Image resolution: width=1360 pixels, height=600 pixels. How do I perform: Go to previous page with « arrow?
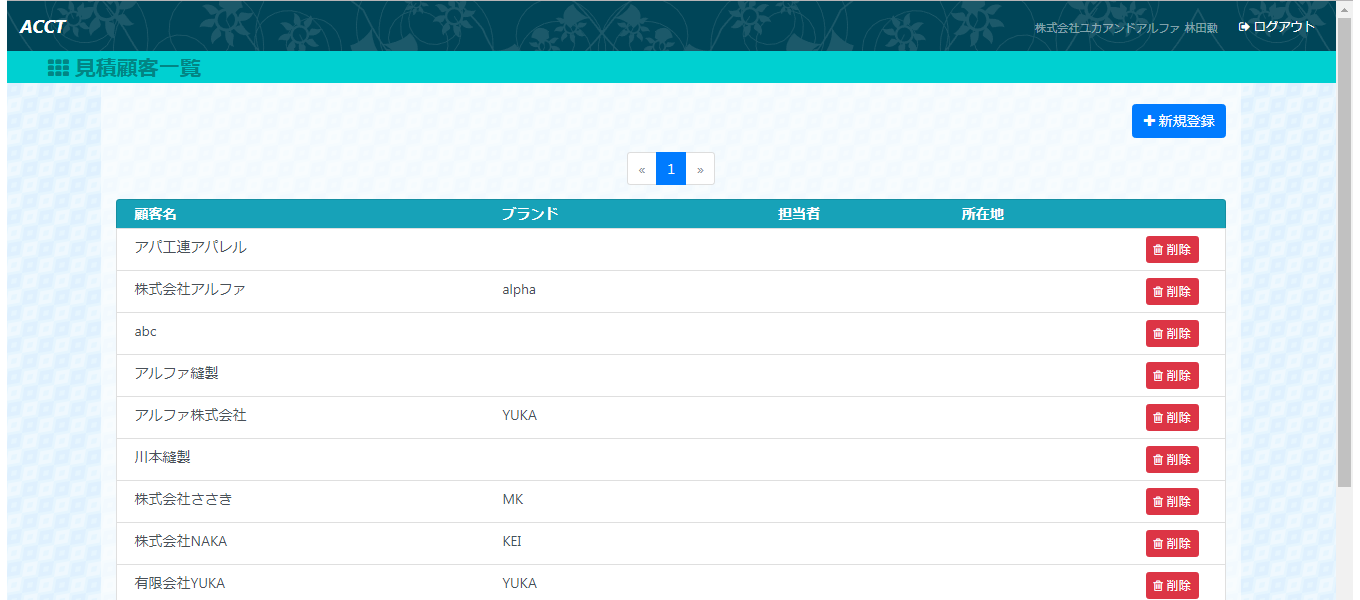tap(642, 169)
